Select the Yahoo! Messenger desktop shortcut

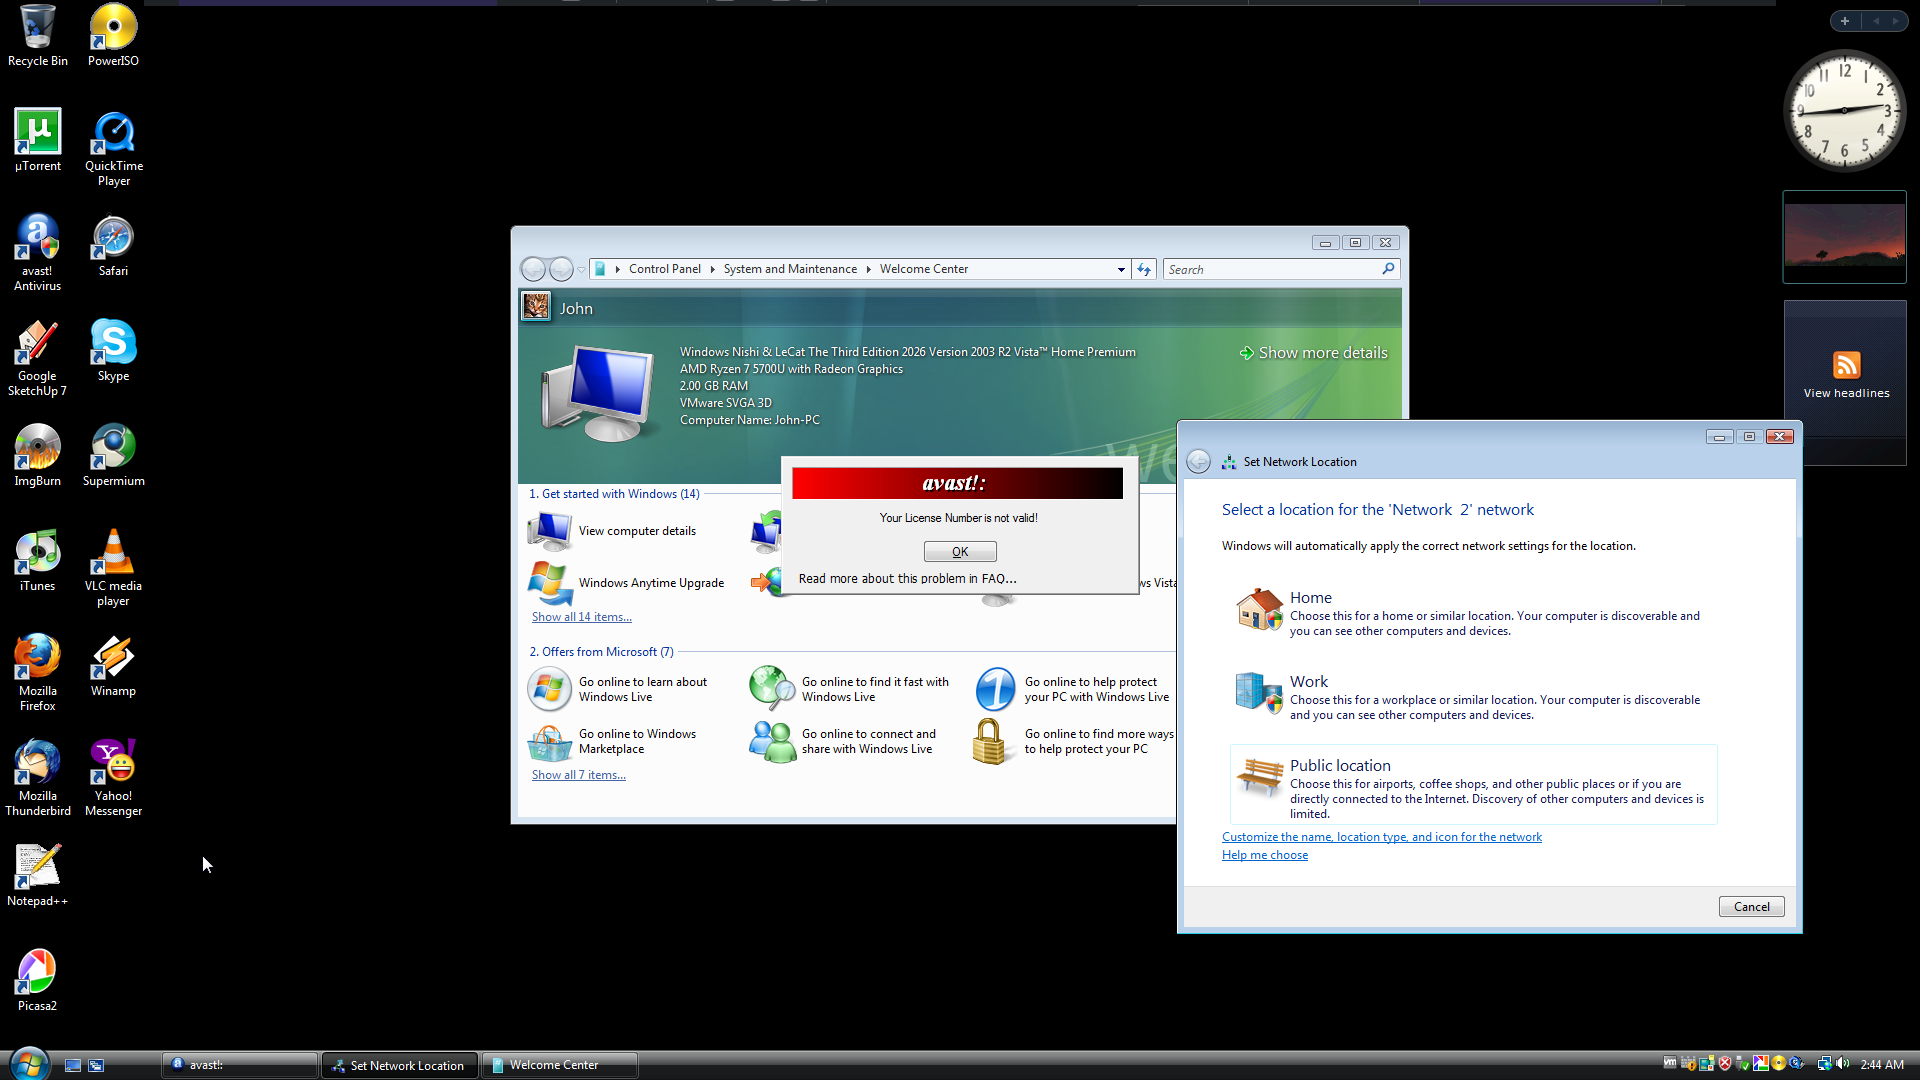(x=113, y=778)
